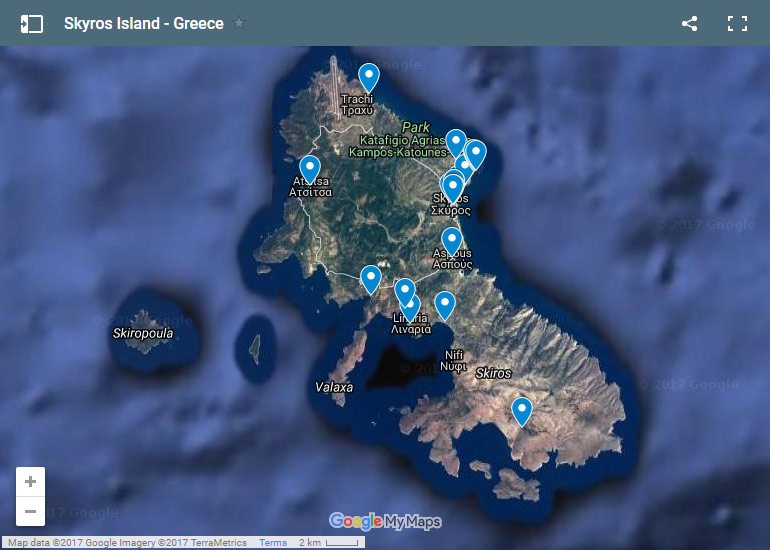Viewport: 770px width, 550px height.
Task: Click the Valaxa island label
Action: (x=334, y=387)
